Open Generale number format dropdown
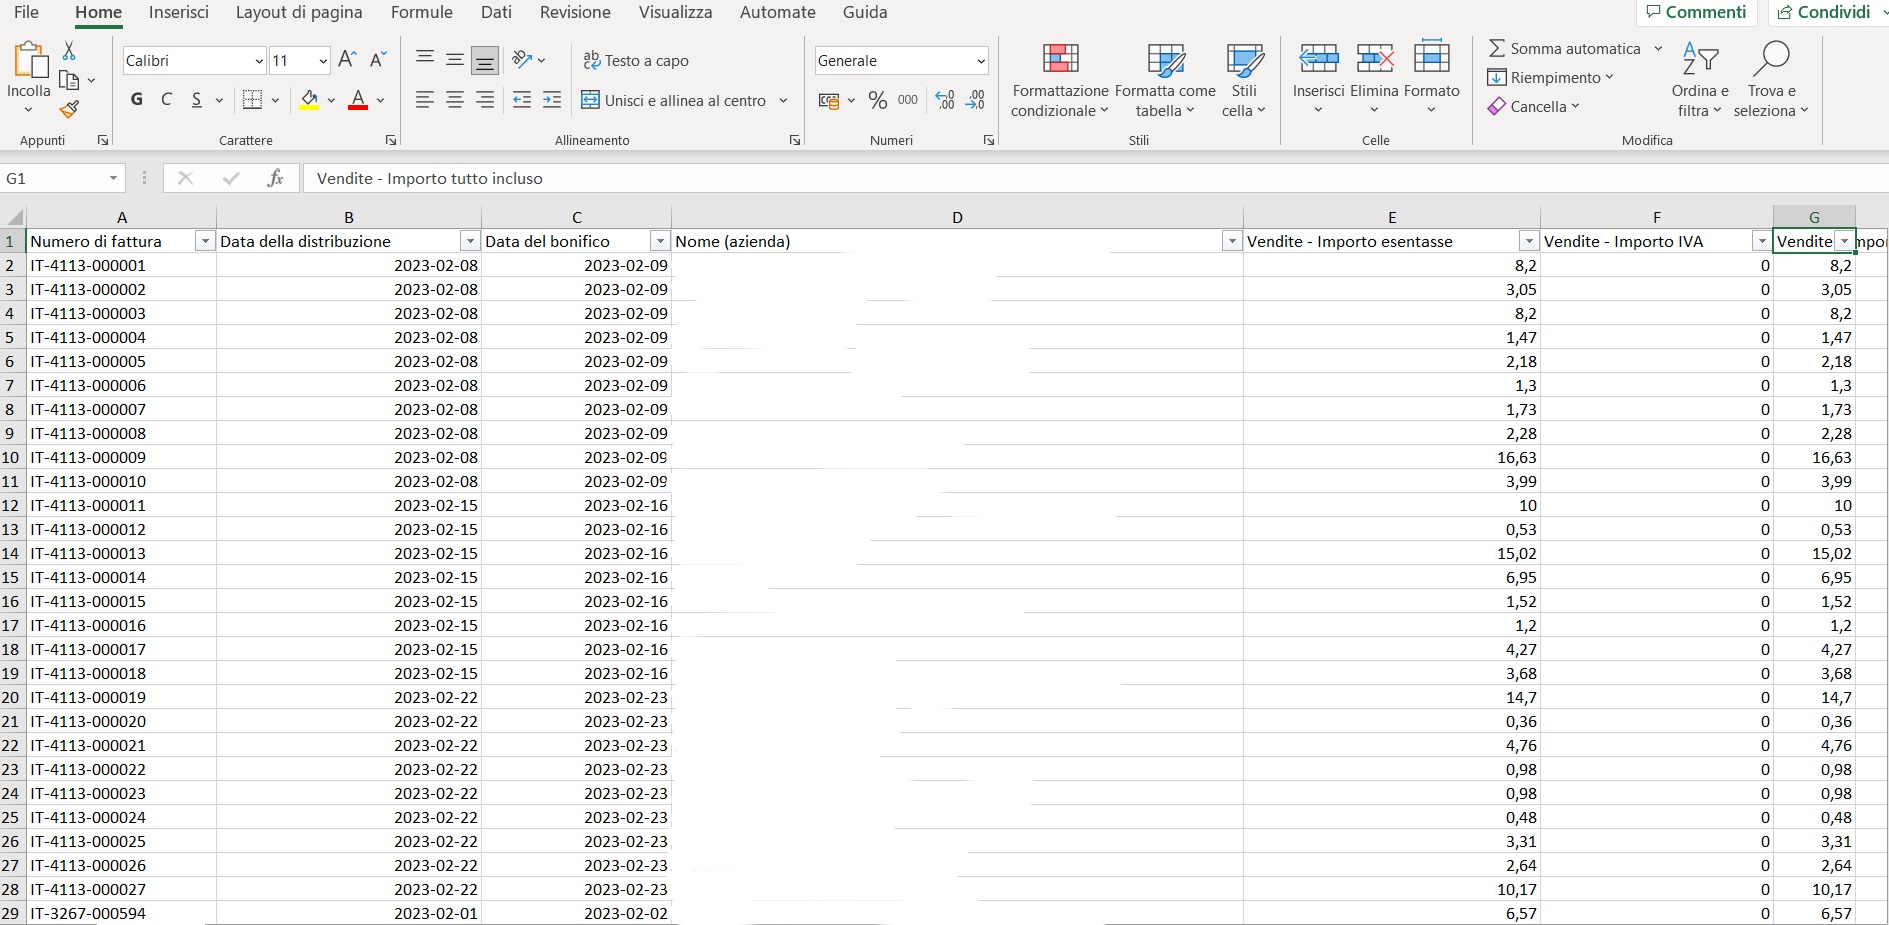Image resolution: width=1889 pixels, height=925 pixels. 980,61
